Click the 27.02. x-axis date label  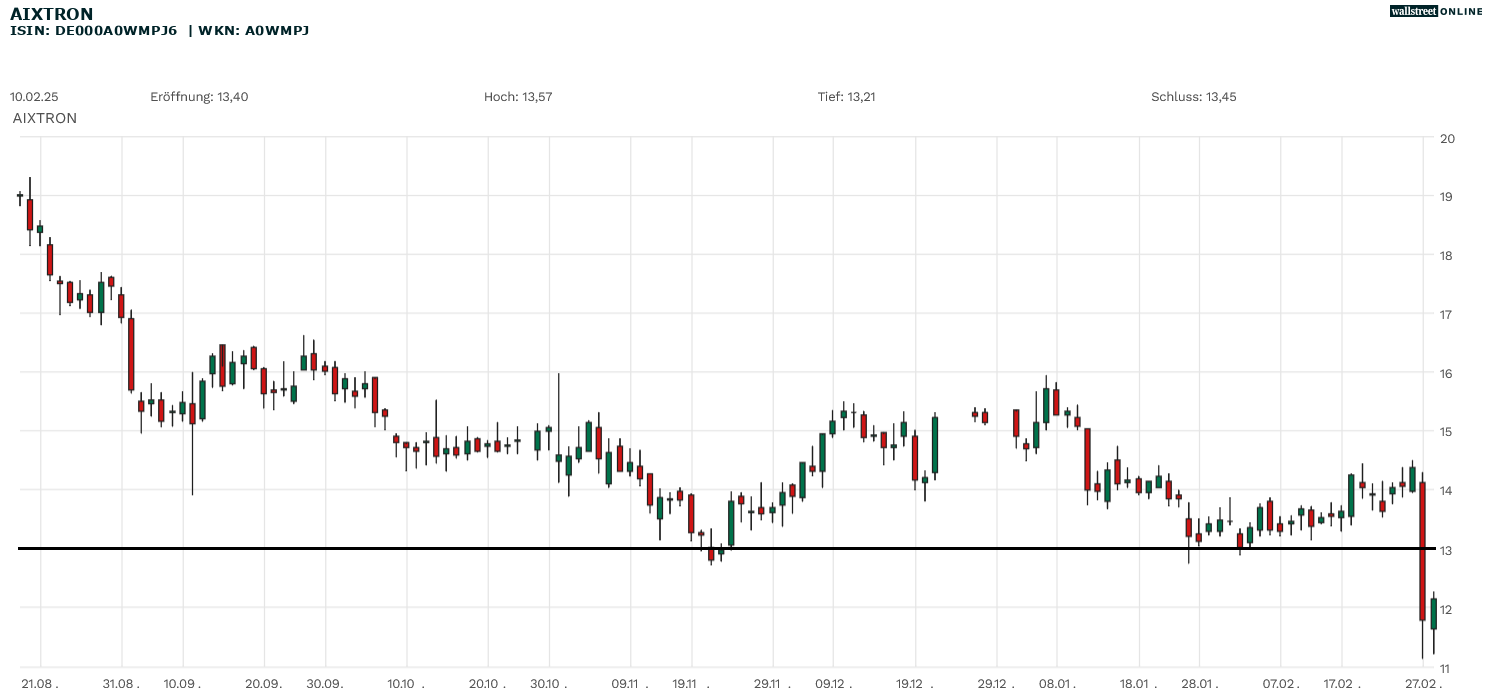coord(1422,683)
